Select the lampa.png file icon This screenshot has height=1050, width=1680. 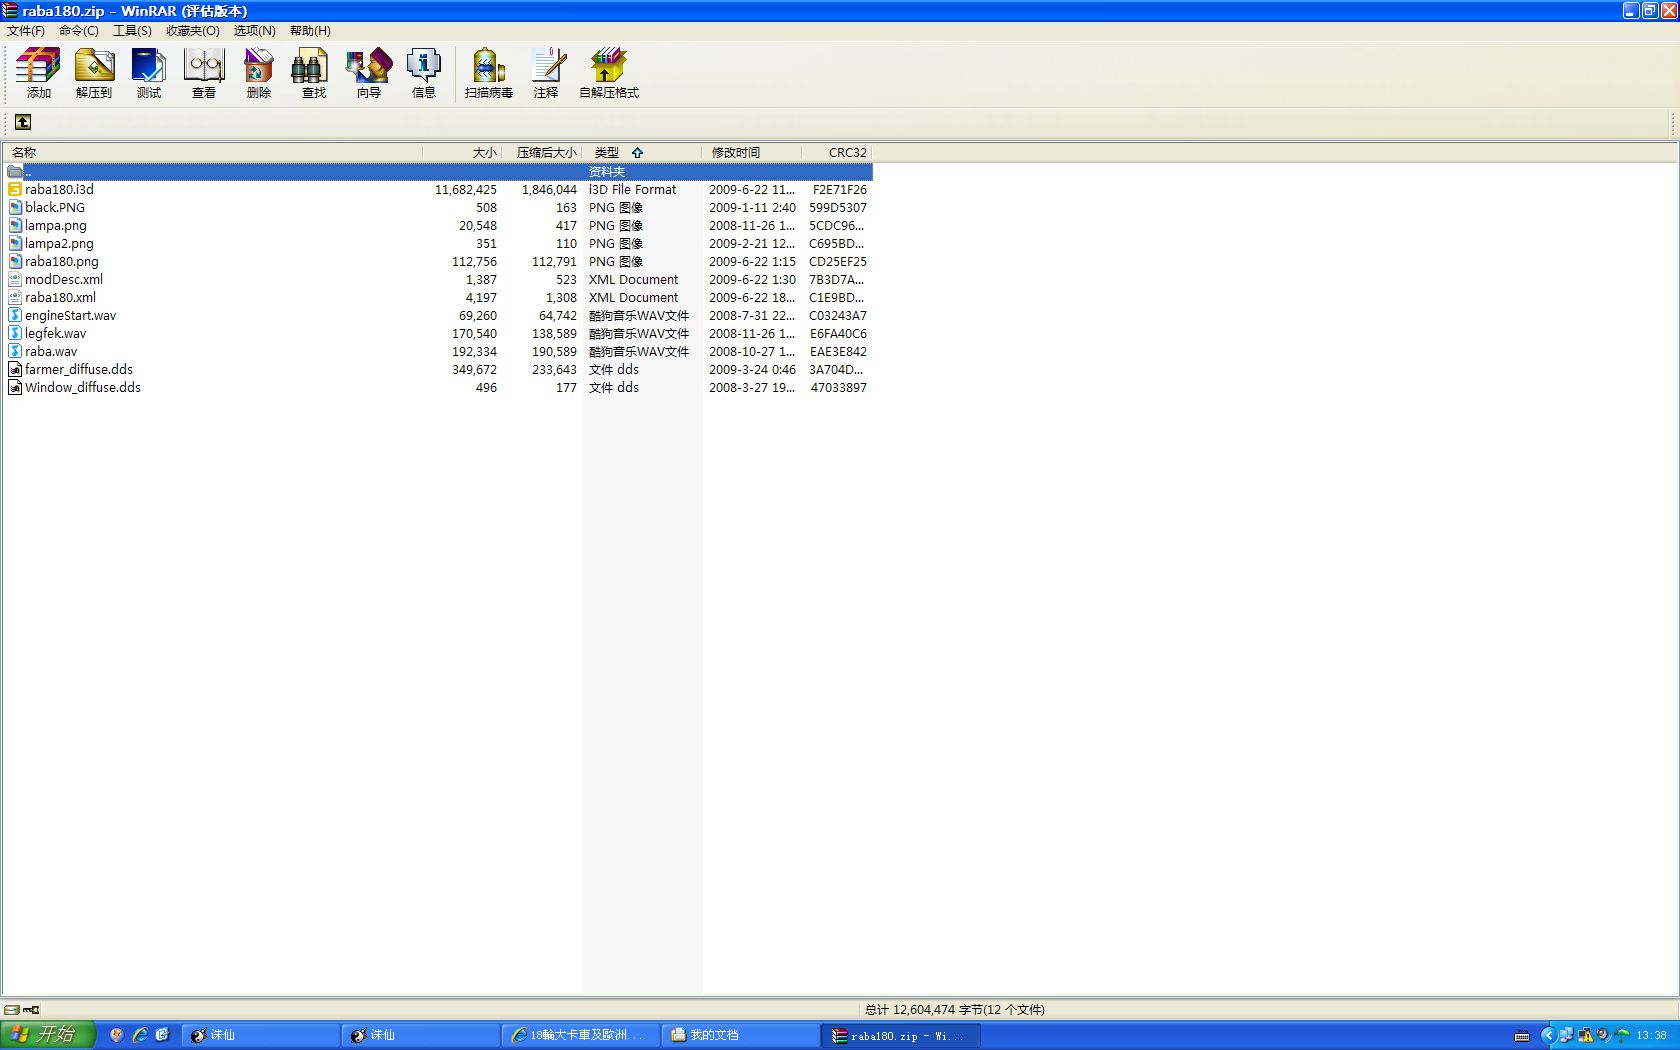pos(15,226)
